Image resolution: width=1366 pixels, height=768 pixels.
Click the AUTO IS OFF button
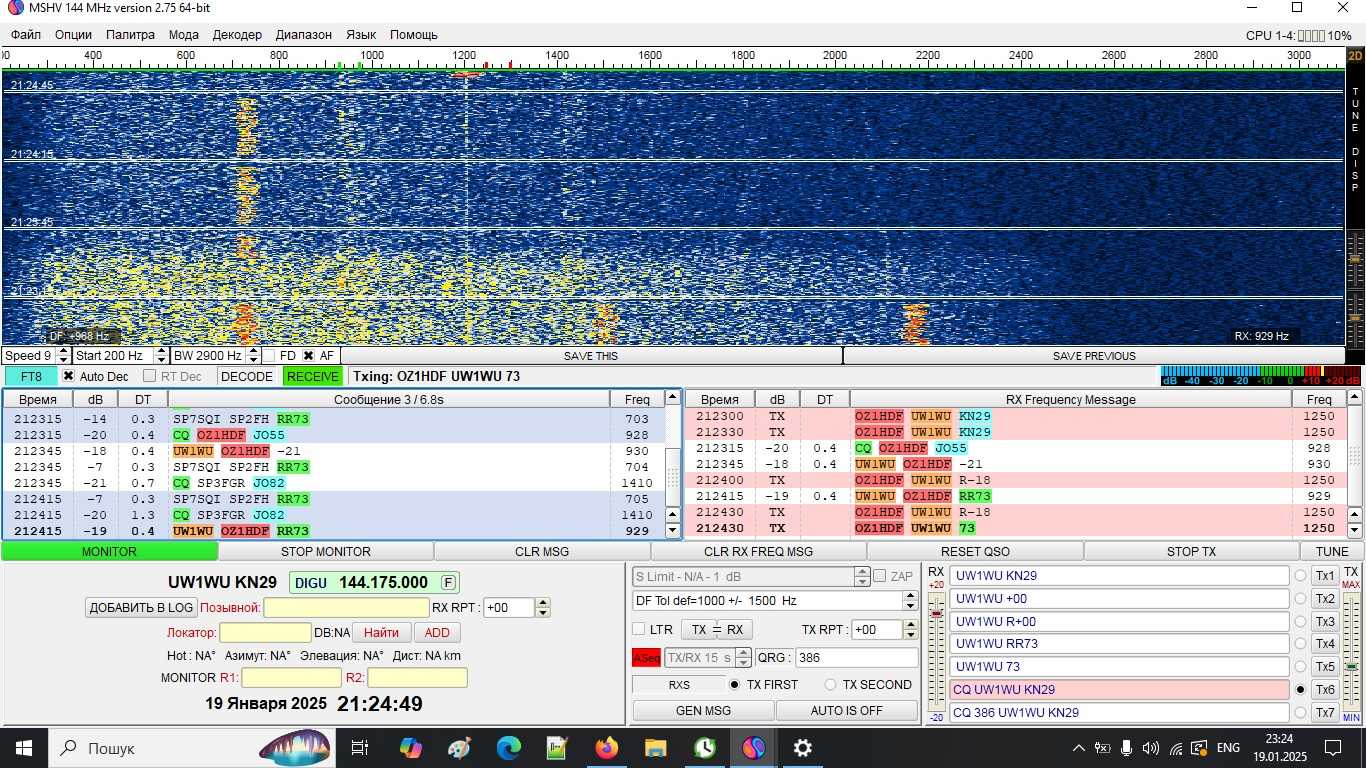pos(847,711)
